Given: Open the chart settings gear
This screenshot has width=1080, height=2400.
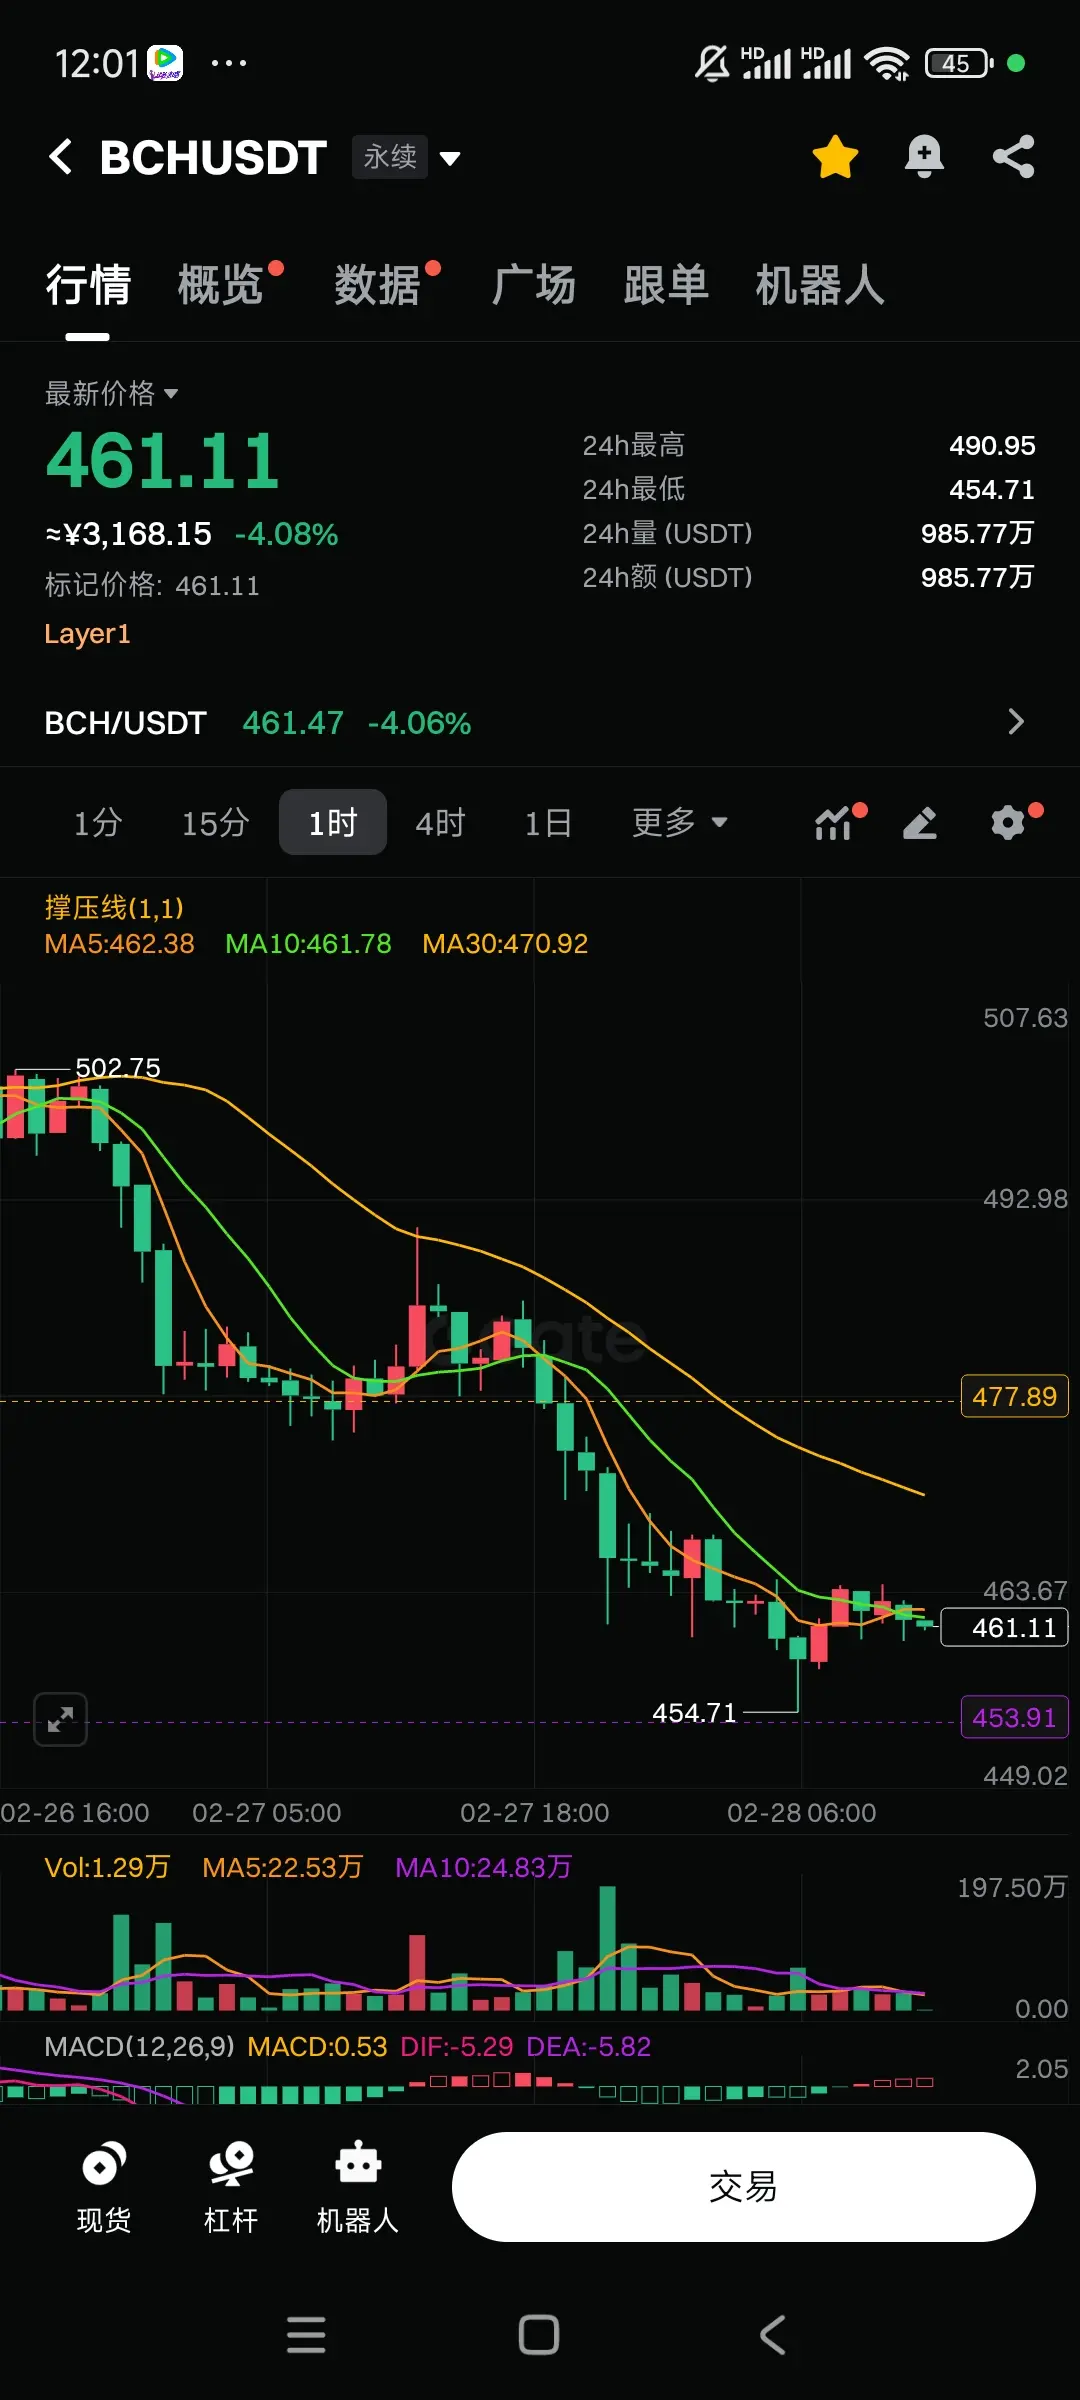Looking at the screenshot, I should 1008,823.
